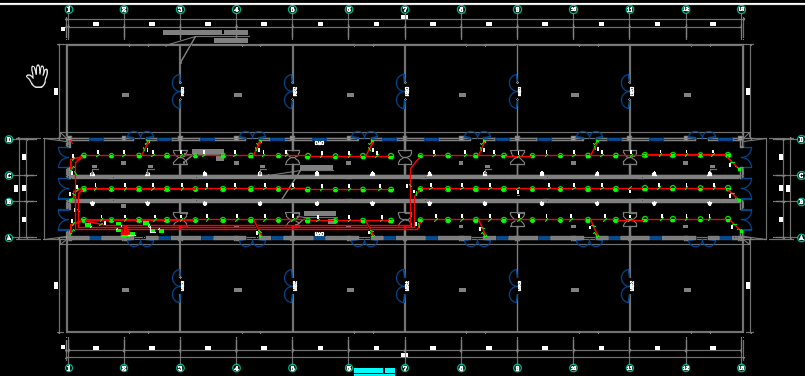
Task: Select grid axis bubble 4 in the top row
Action: [x=236, y=9]
